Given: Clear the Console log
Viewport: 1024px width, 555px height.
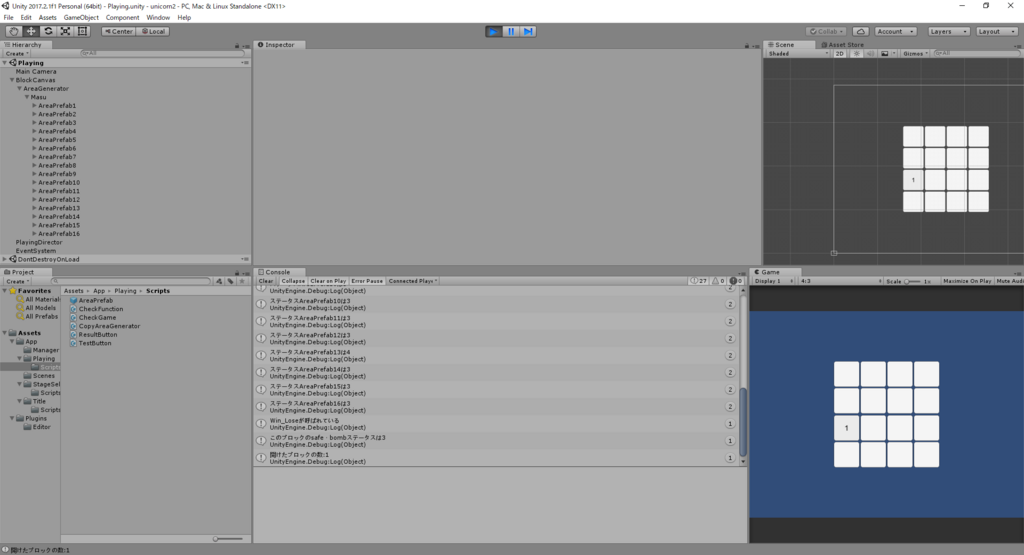Looking at the screenshot, I should tap(266, 281).
